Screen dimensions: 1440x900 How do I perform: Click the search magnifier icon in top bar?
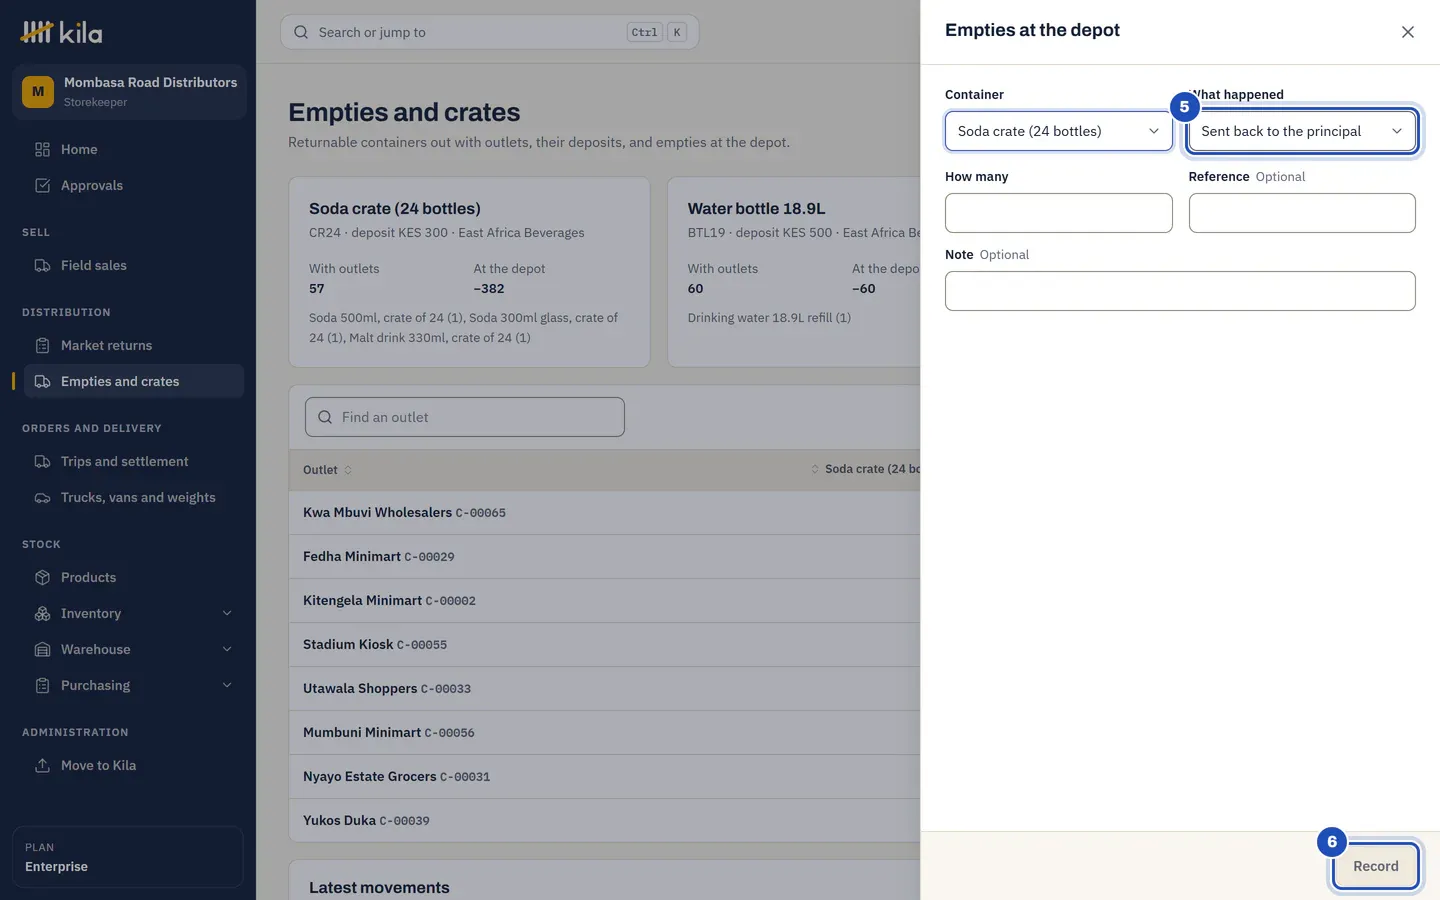coord(301,32)
